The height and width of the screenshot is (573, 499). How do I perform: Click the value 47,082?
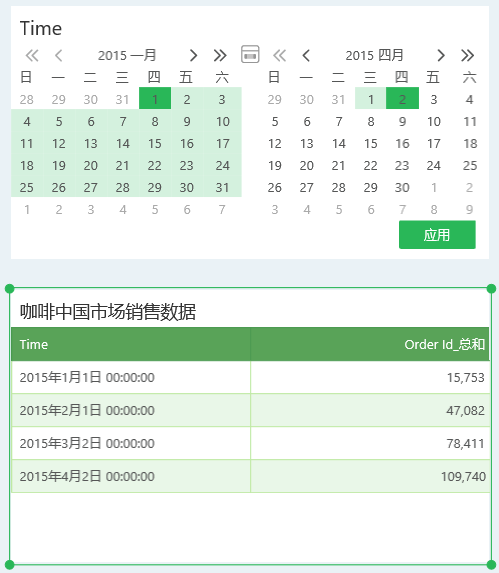coord(465,410)
